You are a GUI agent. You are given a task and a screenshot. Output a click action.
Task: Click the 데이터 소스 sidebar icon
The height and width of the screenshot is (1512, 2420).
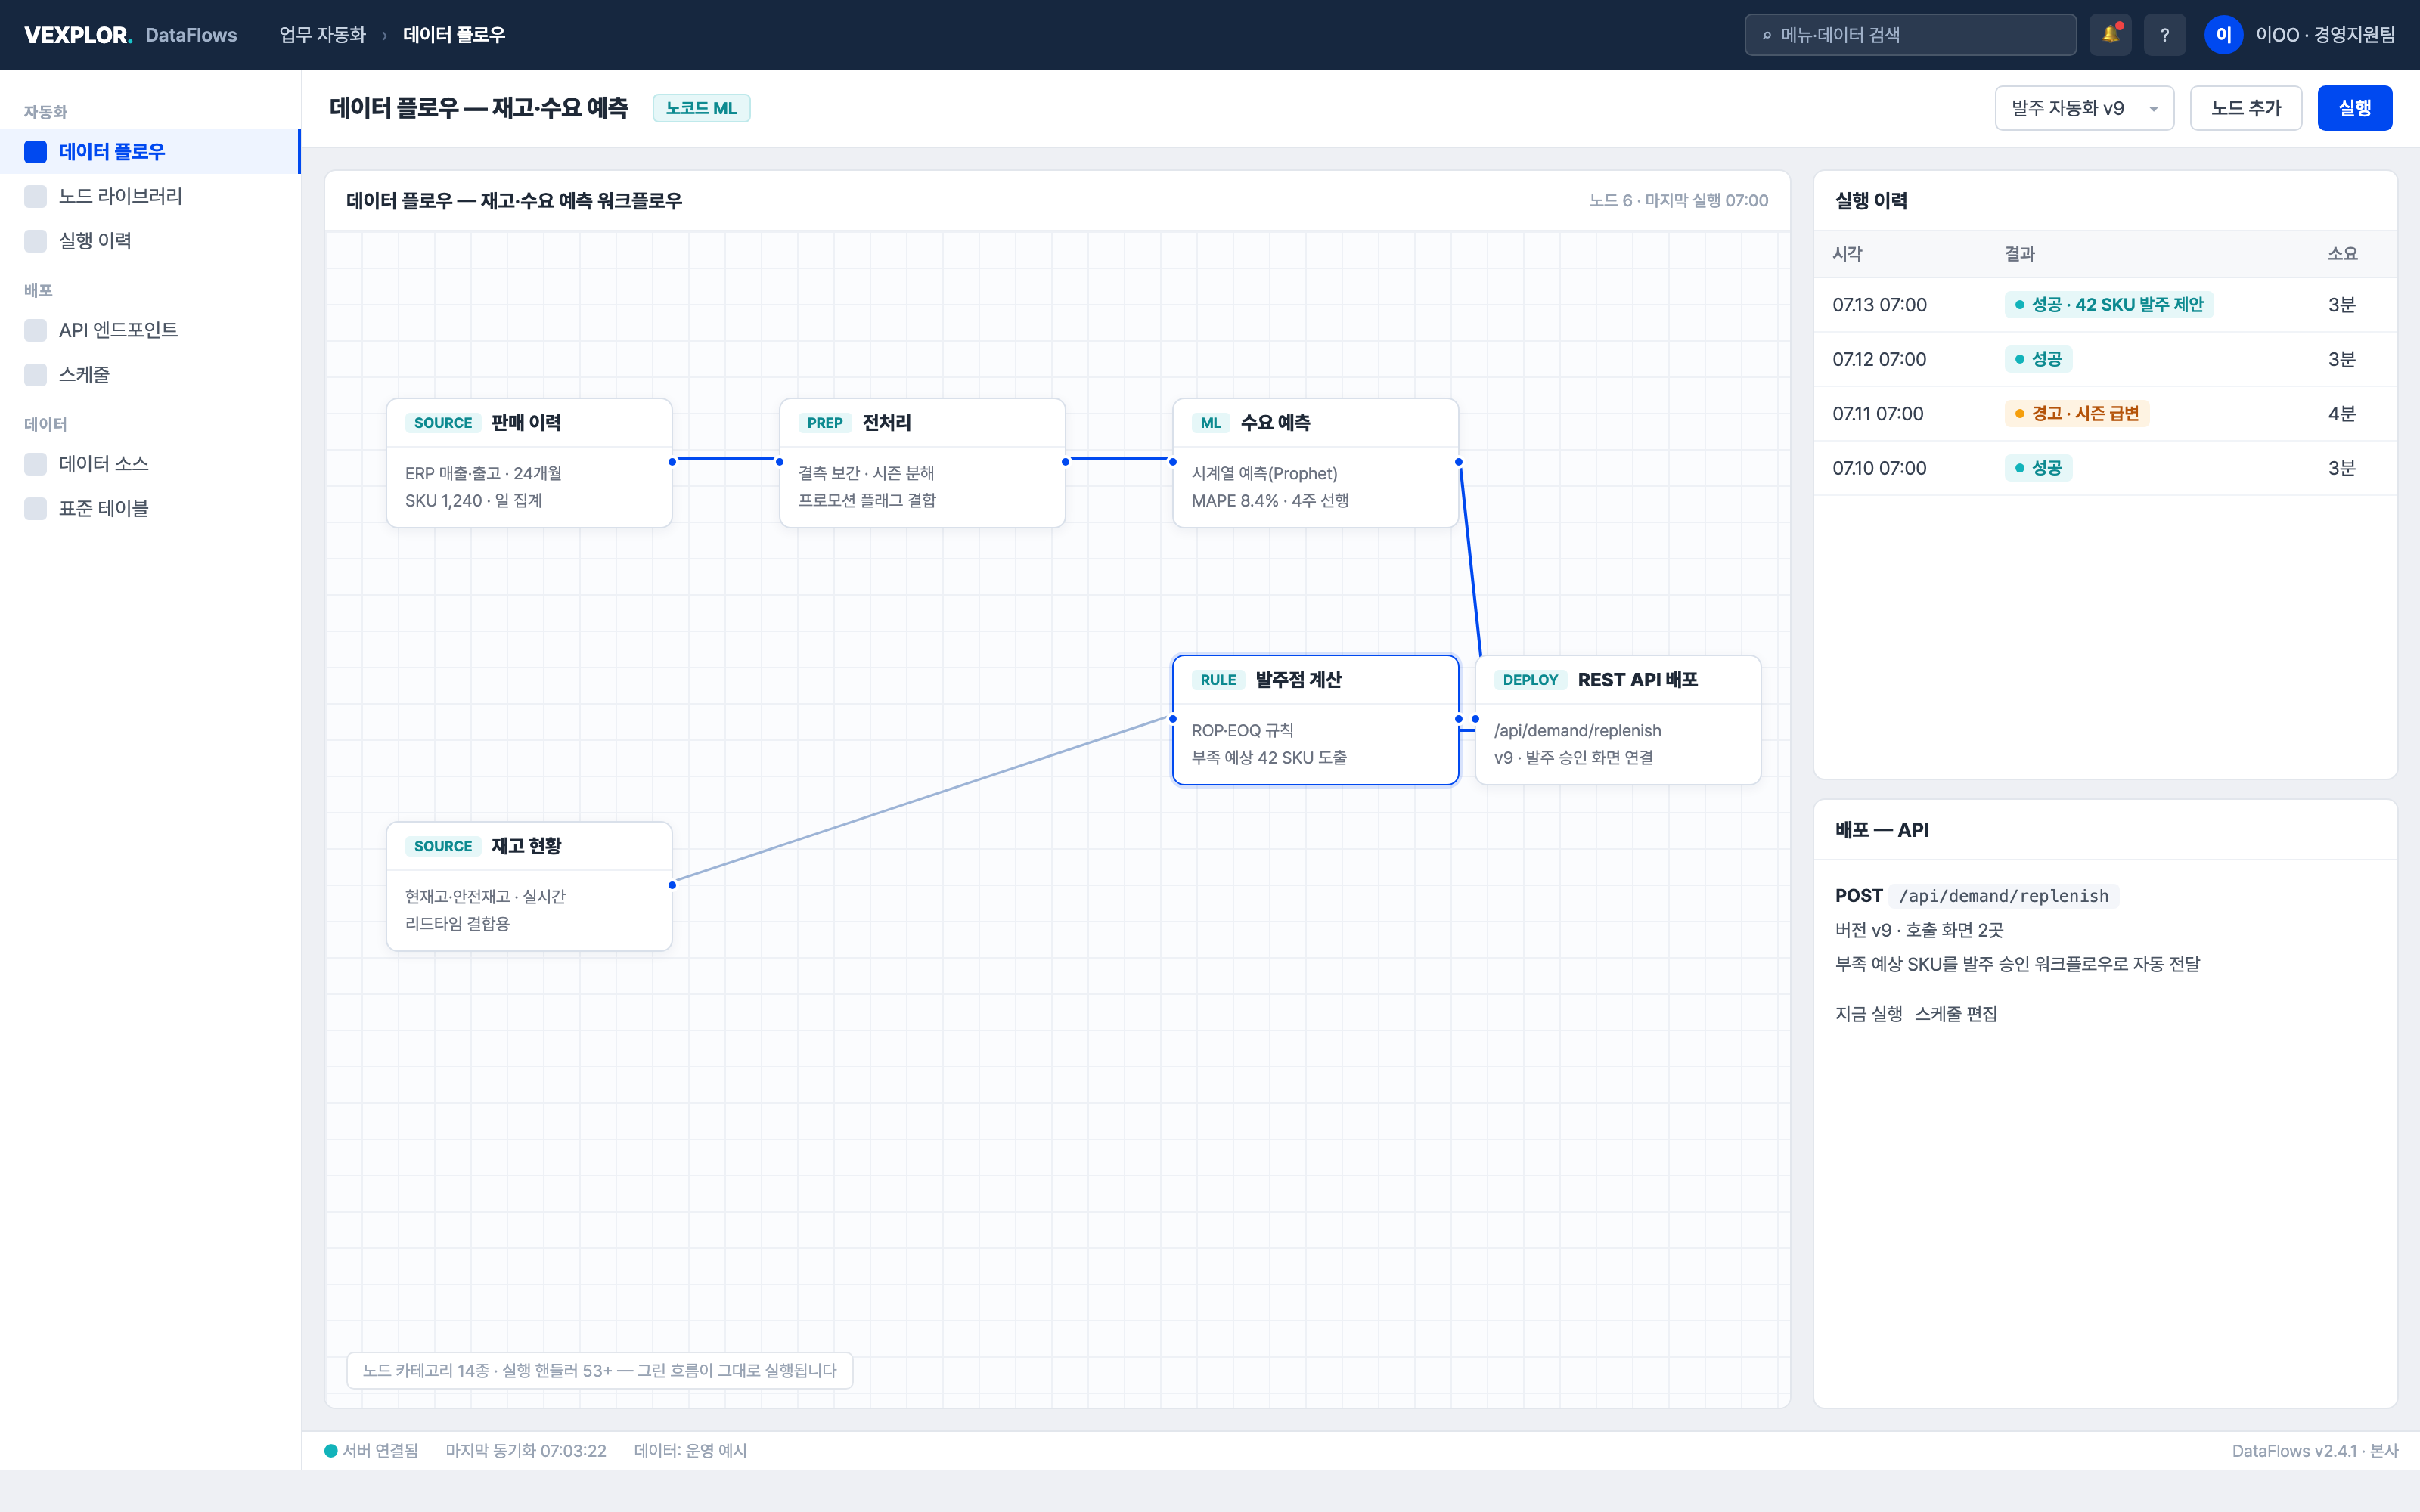[x=36, y=464]
